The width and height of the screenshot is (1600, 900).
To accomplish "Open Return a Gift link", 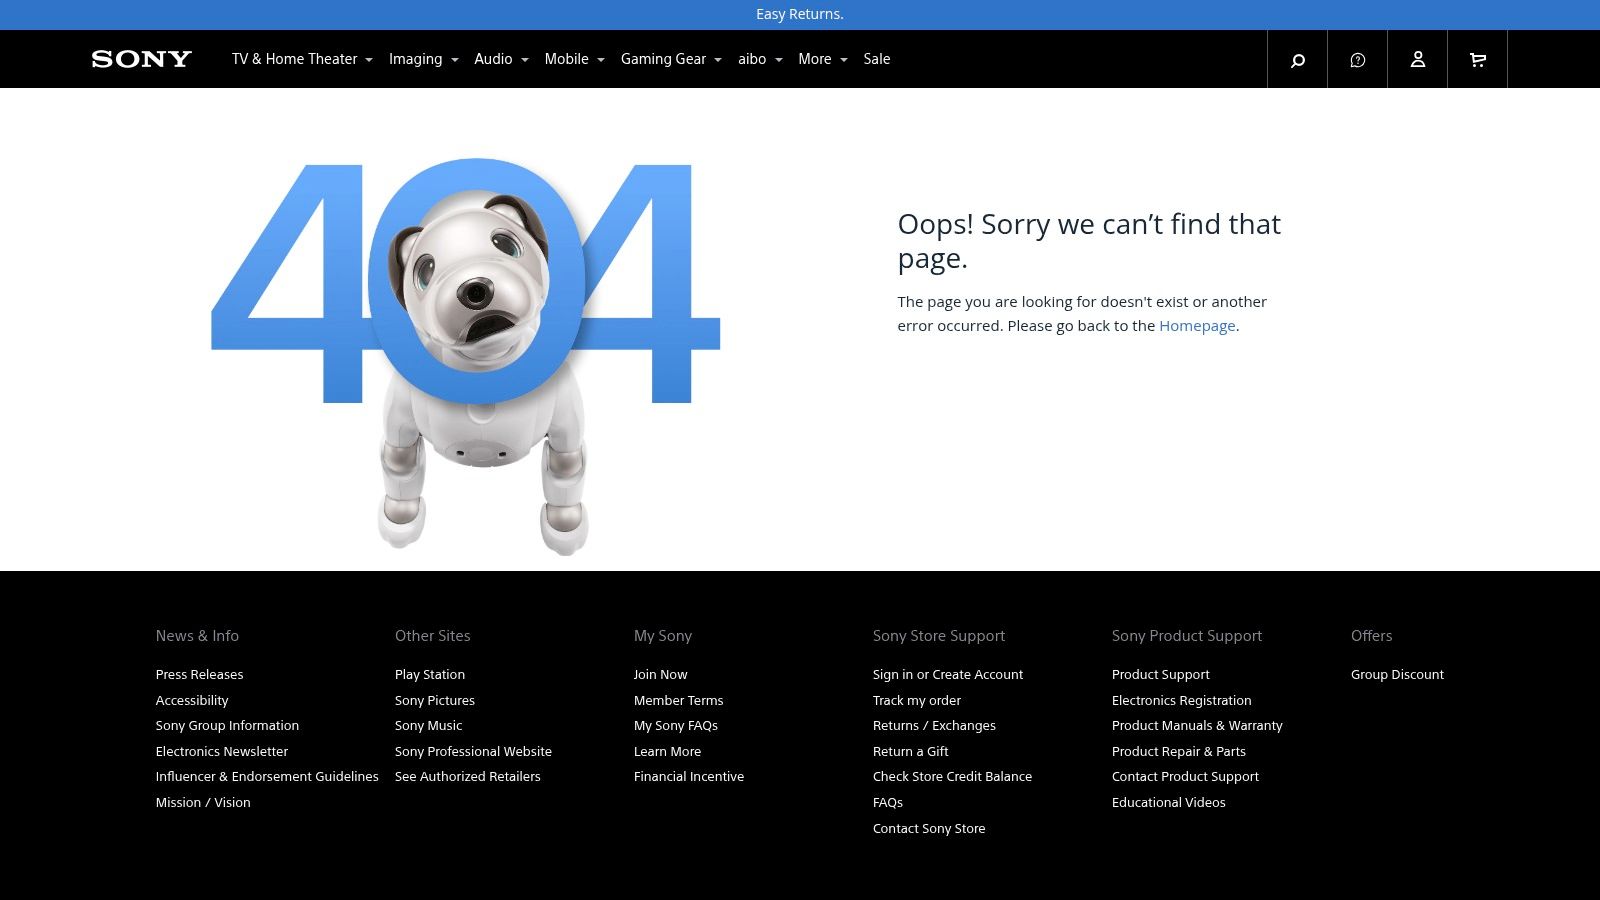I will [x=911, y=752].
